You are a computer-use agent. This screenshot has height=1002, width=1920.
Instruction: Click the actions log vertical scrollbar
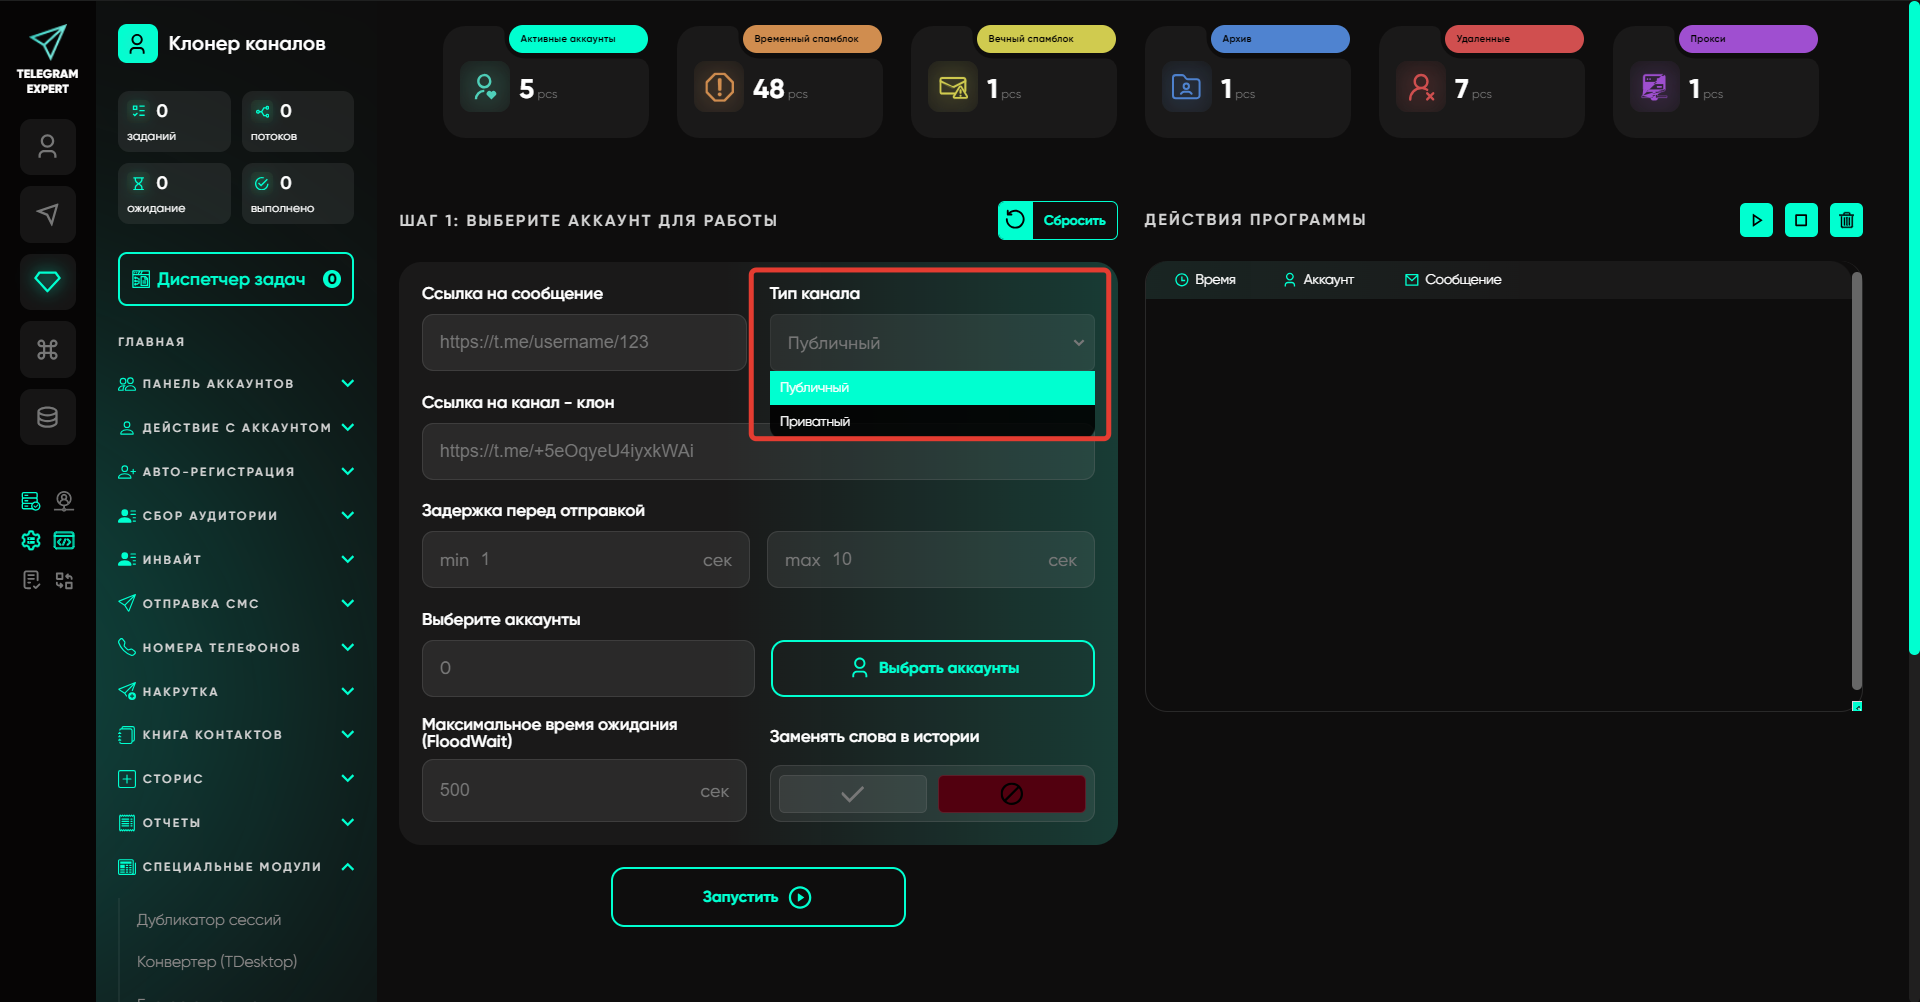(1856, 480)
